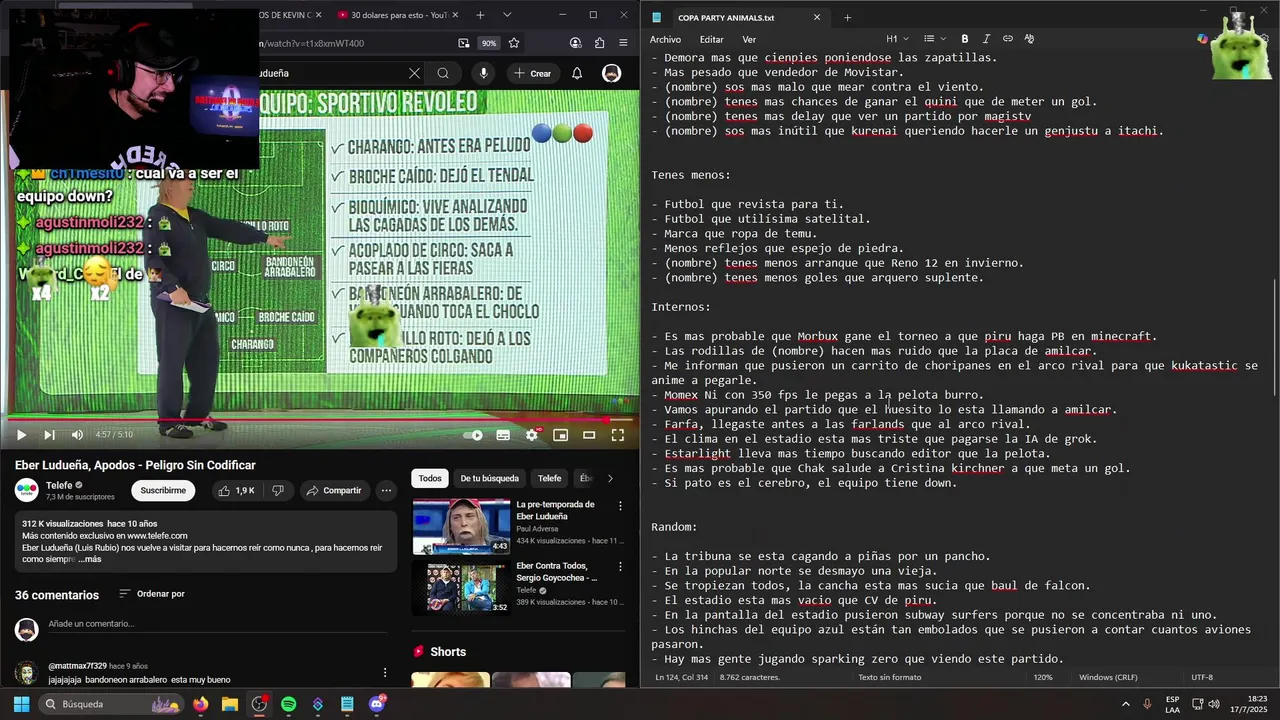The image size is (1280, 720).
Task: Show hidden tray icons chevron
Action: point(1126,704)
